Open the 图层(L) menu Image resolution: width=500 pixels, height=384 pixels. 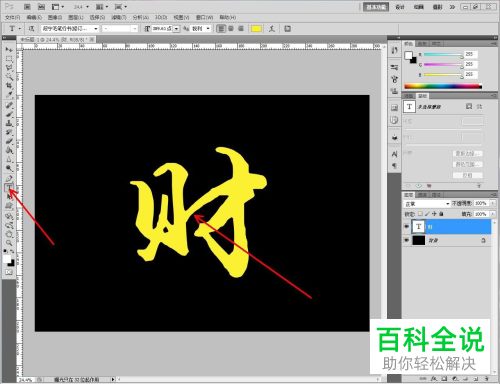click(x=76, y=17)
